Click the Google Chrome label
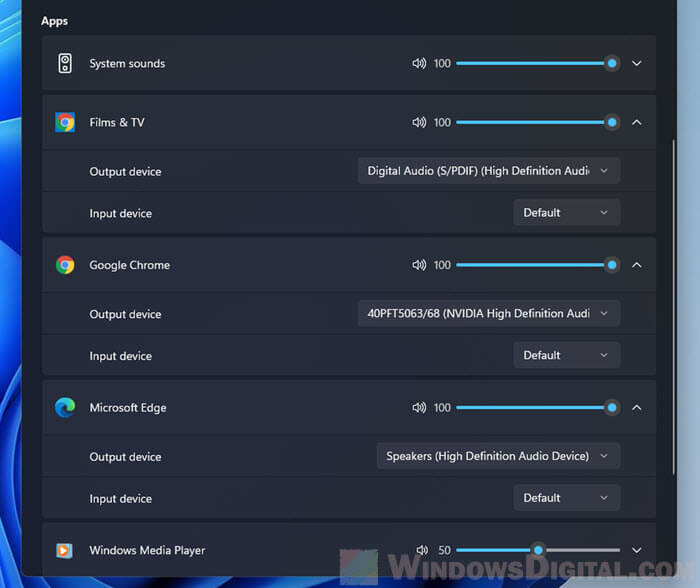The image size is (700, 588). coord(129,265)
